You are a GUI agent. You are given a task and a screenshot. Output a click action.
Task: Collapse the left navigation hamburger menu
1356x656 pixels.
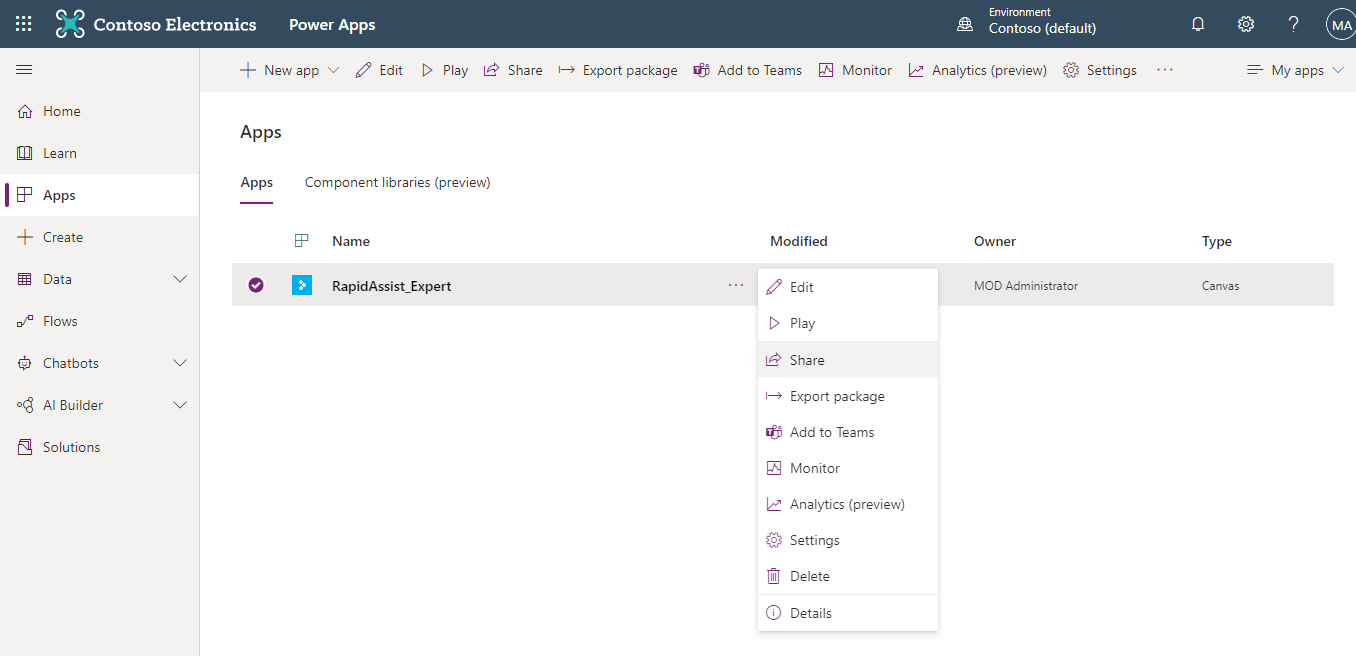coord(24,70)
